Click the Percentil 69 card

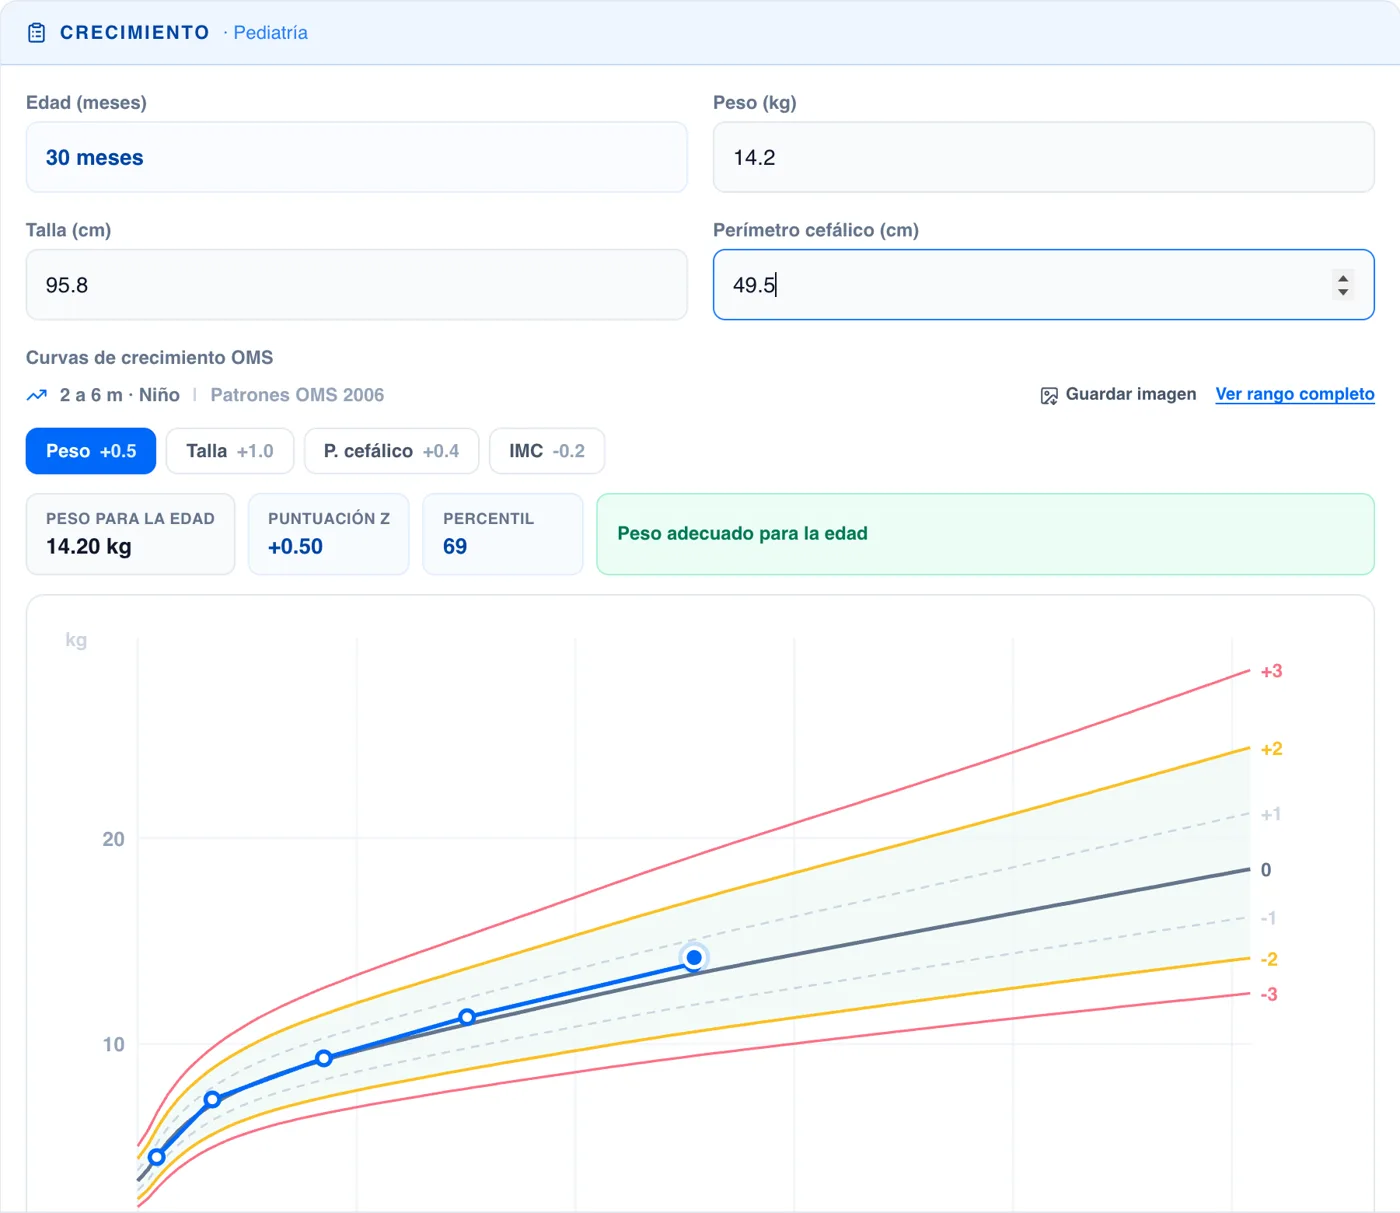pyautogui.click(x=503, y=534)
